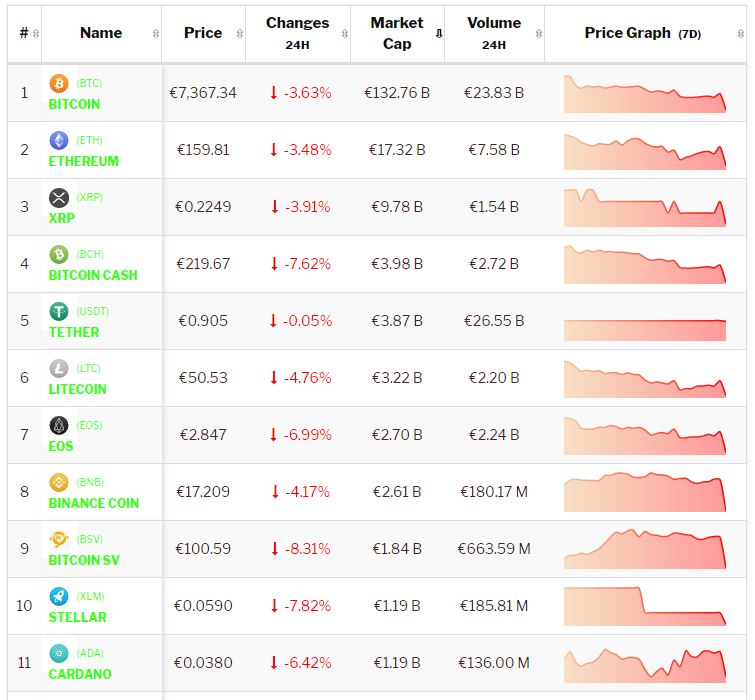Sort by Price column header
The image size is (755, 700).
(203, 33)
